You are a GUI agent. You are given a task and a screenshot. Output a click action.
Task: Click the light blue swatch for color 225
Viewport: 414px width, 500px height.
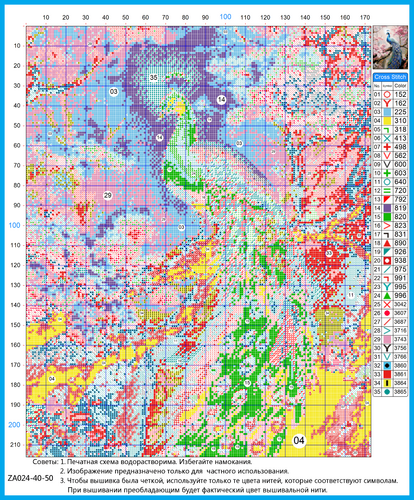[x=387, y=112]
